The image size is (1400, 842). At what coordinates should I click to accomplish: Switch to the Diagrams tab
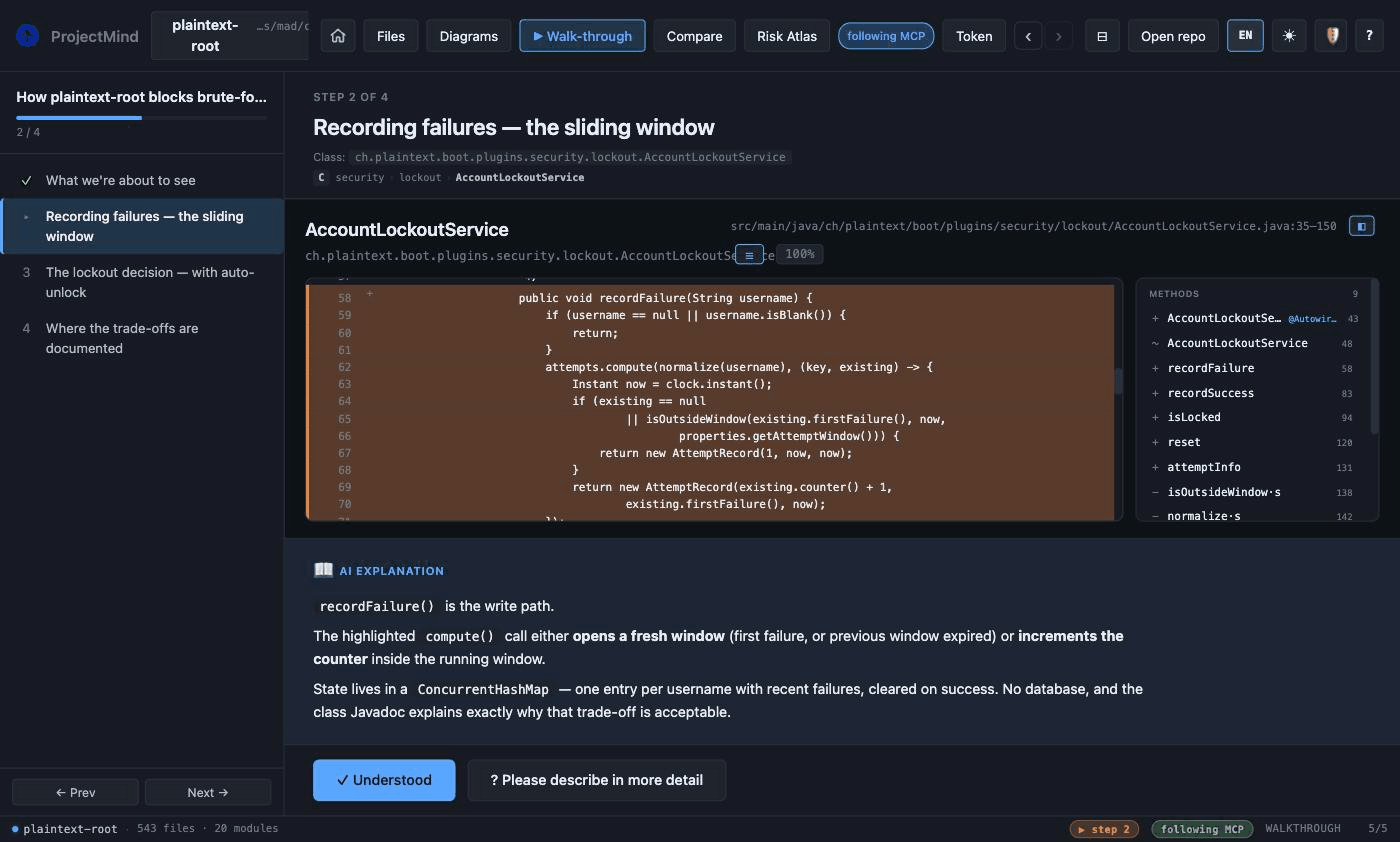click(x=468, y=36)
